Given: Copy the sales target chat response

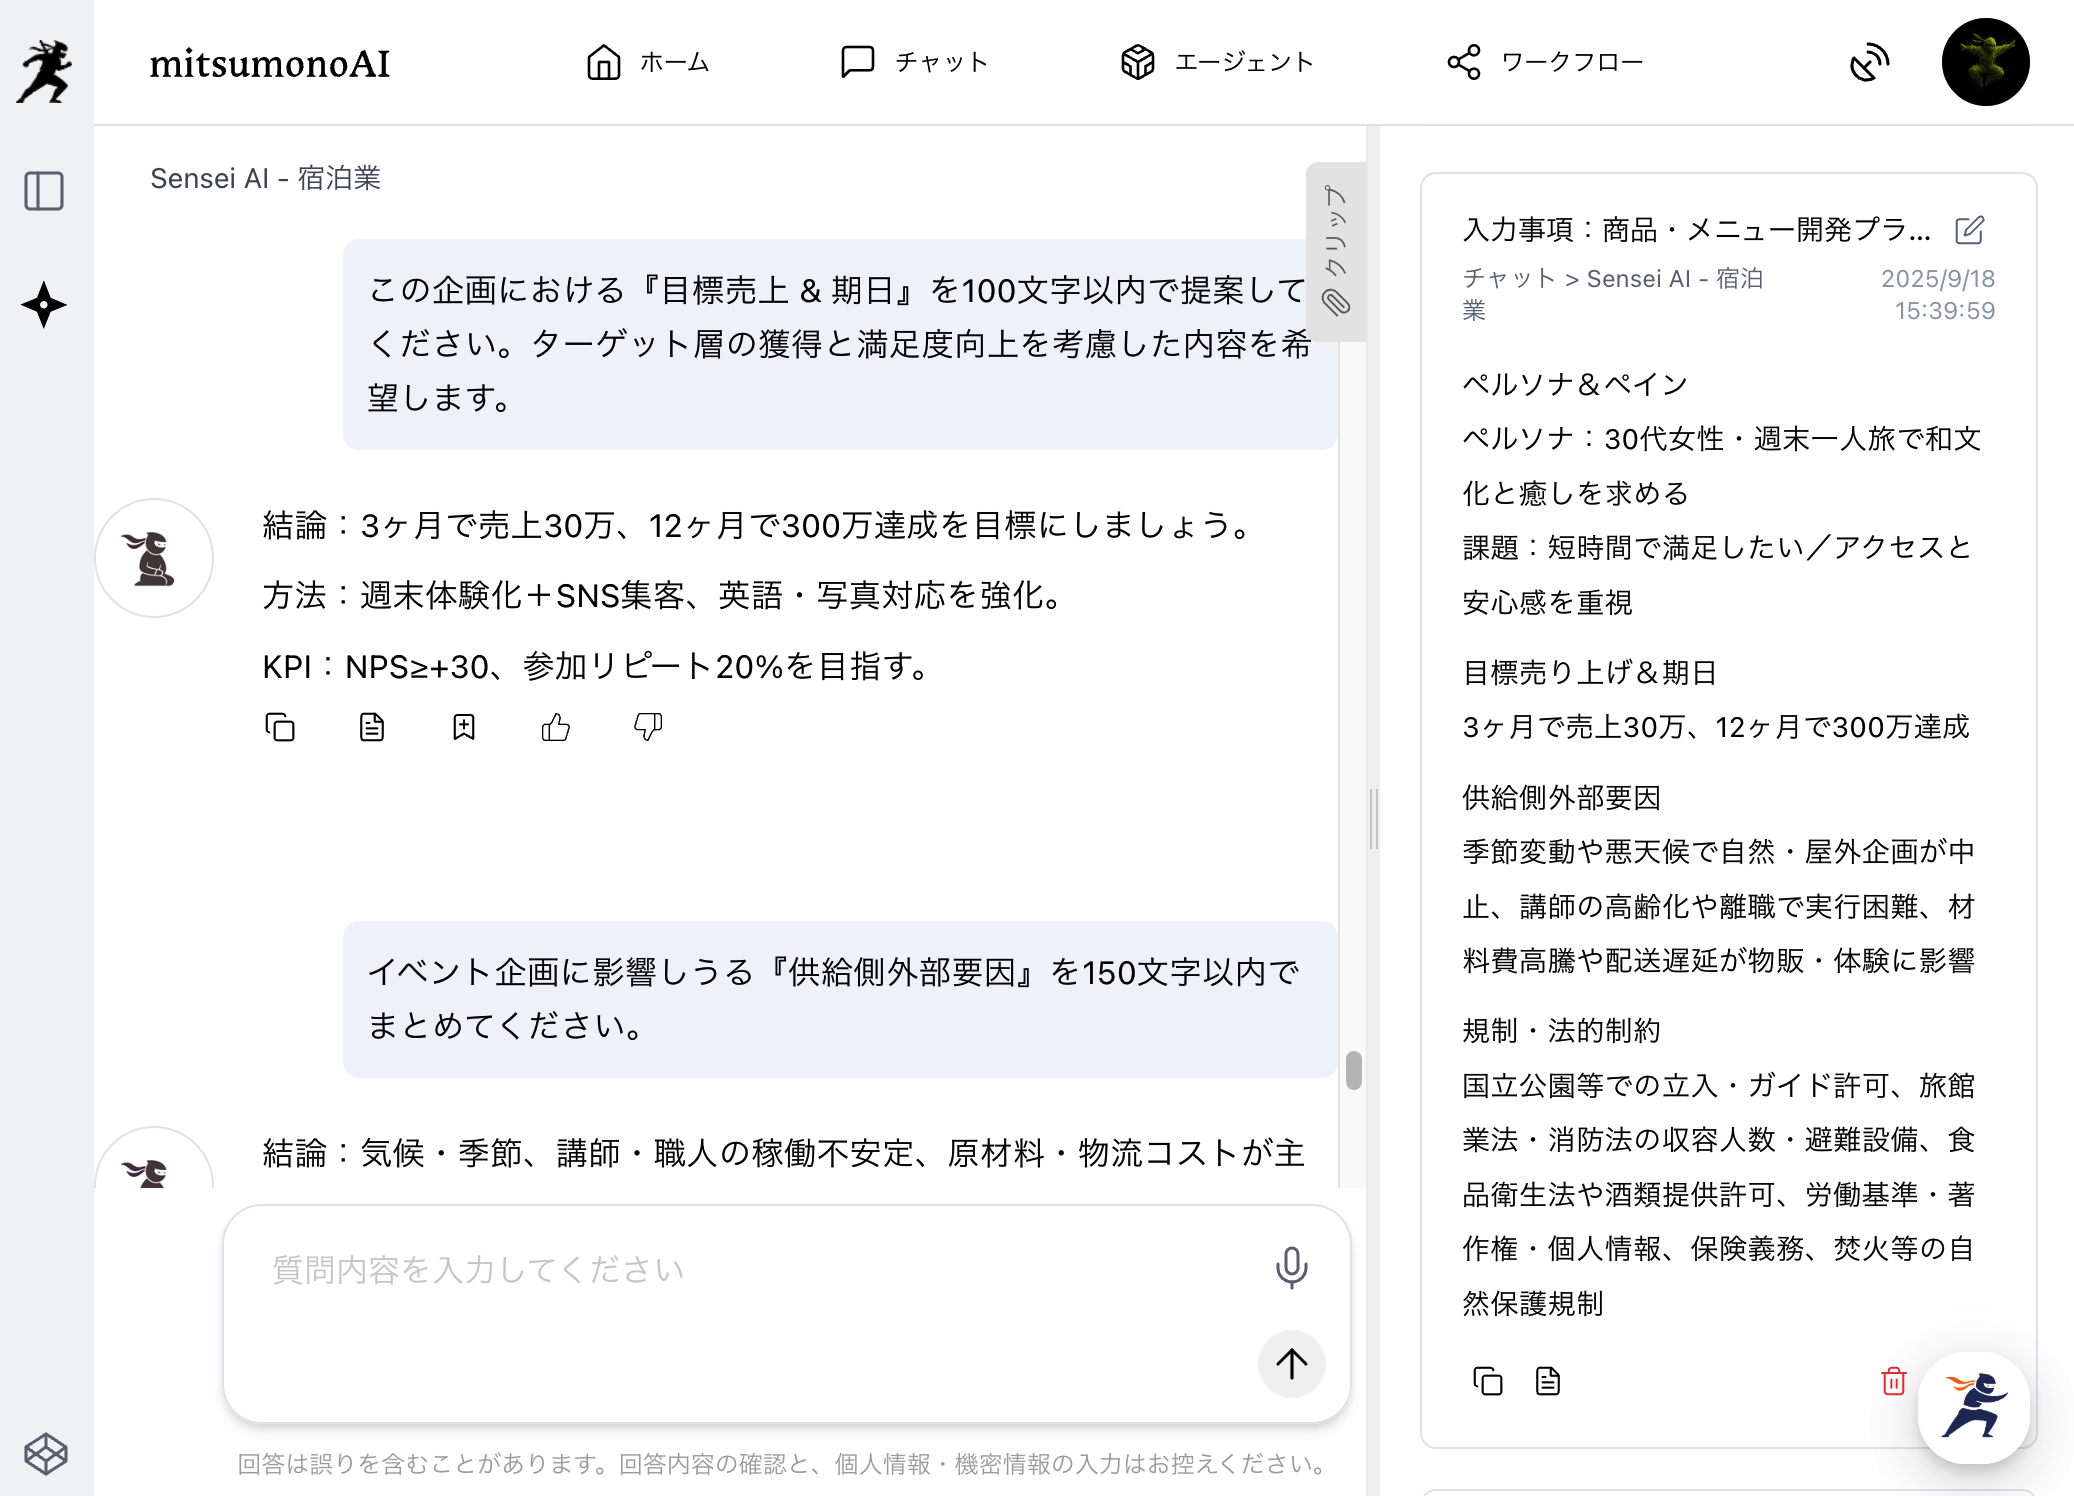Looking at the screenshot, I should point(280,727).
